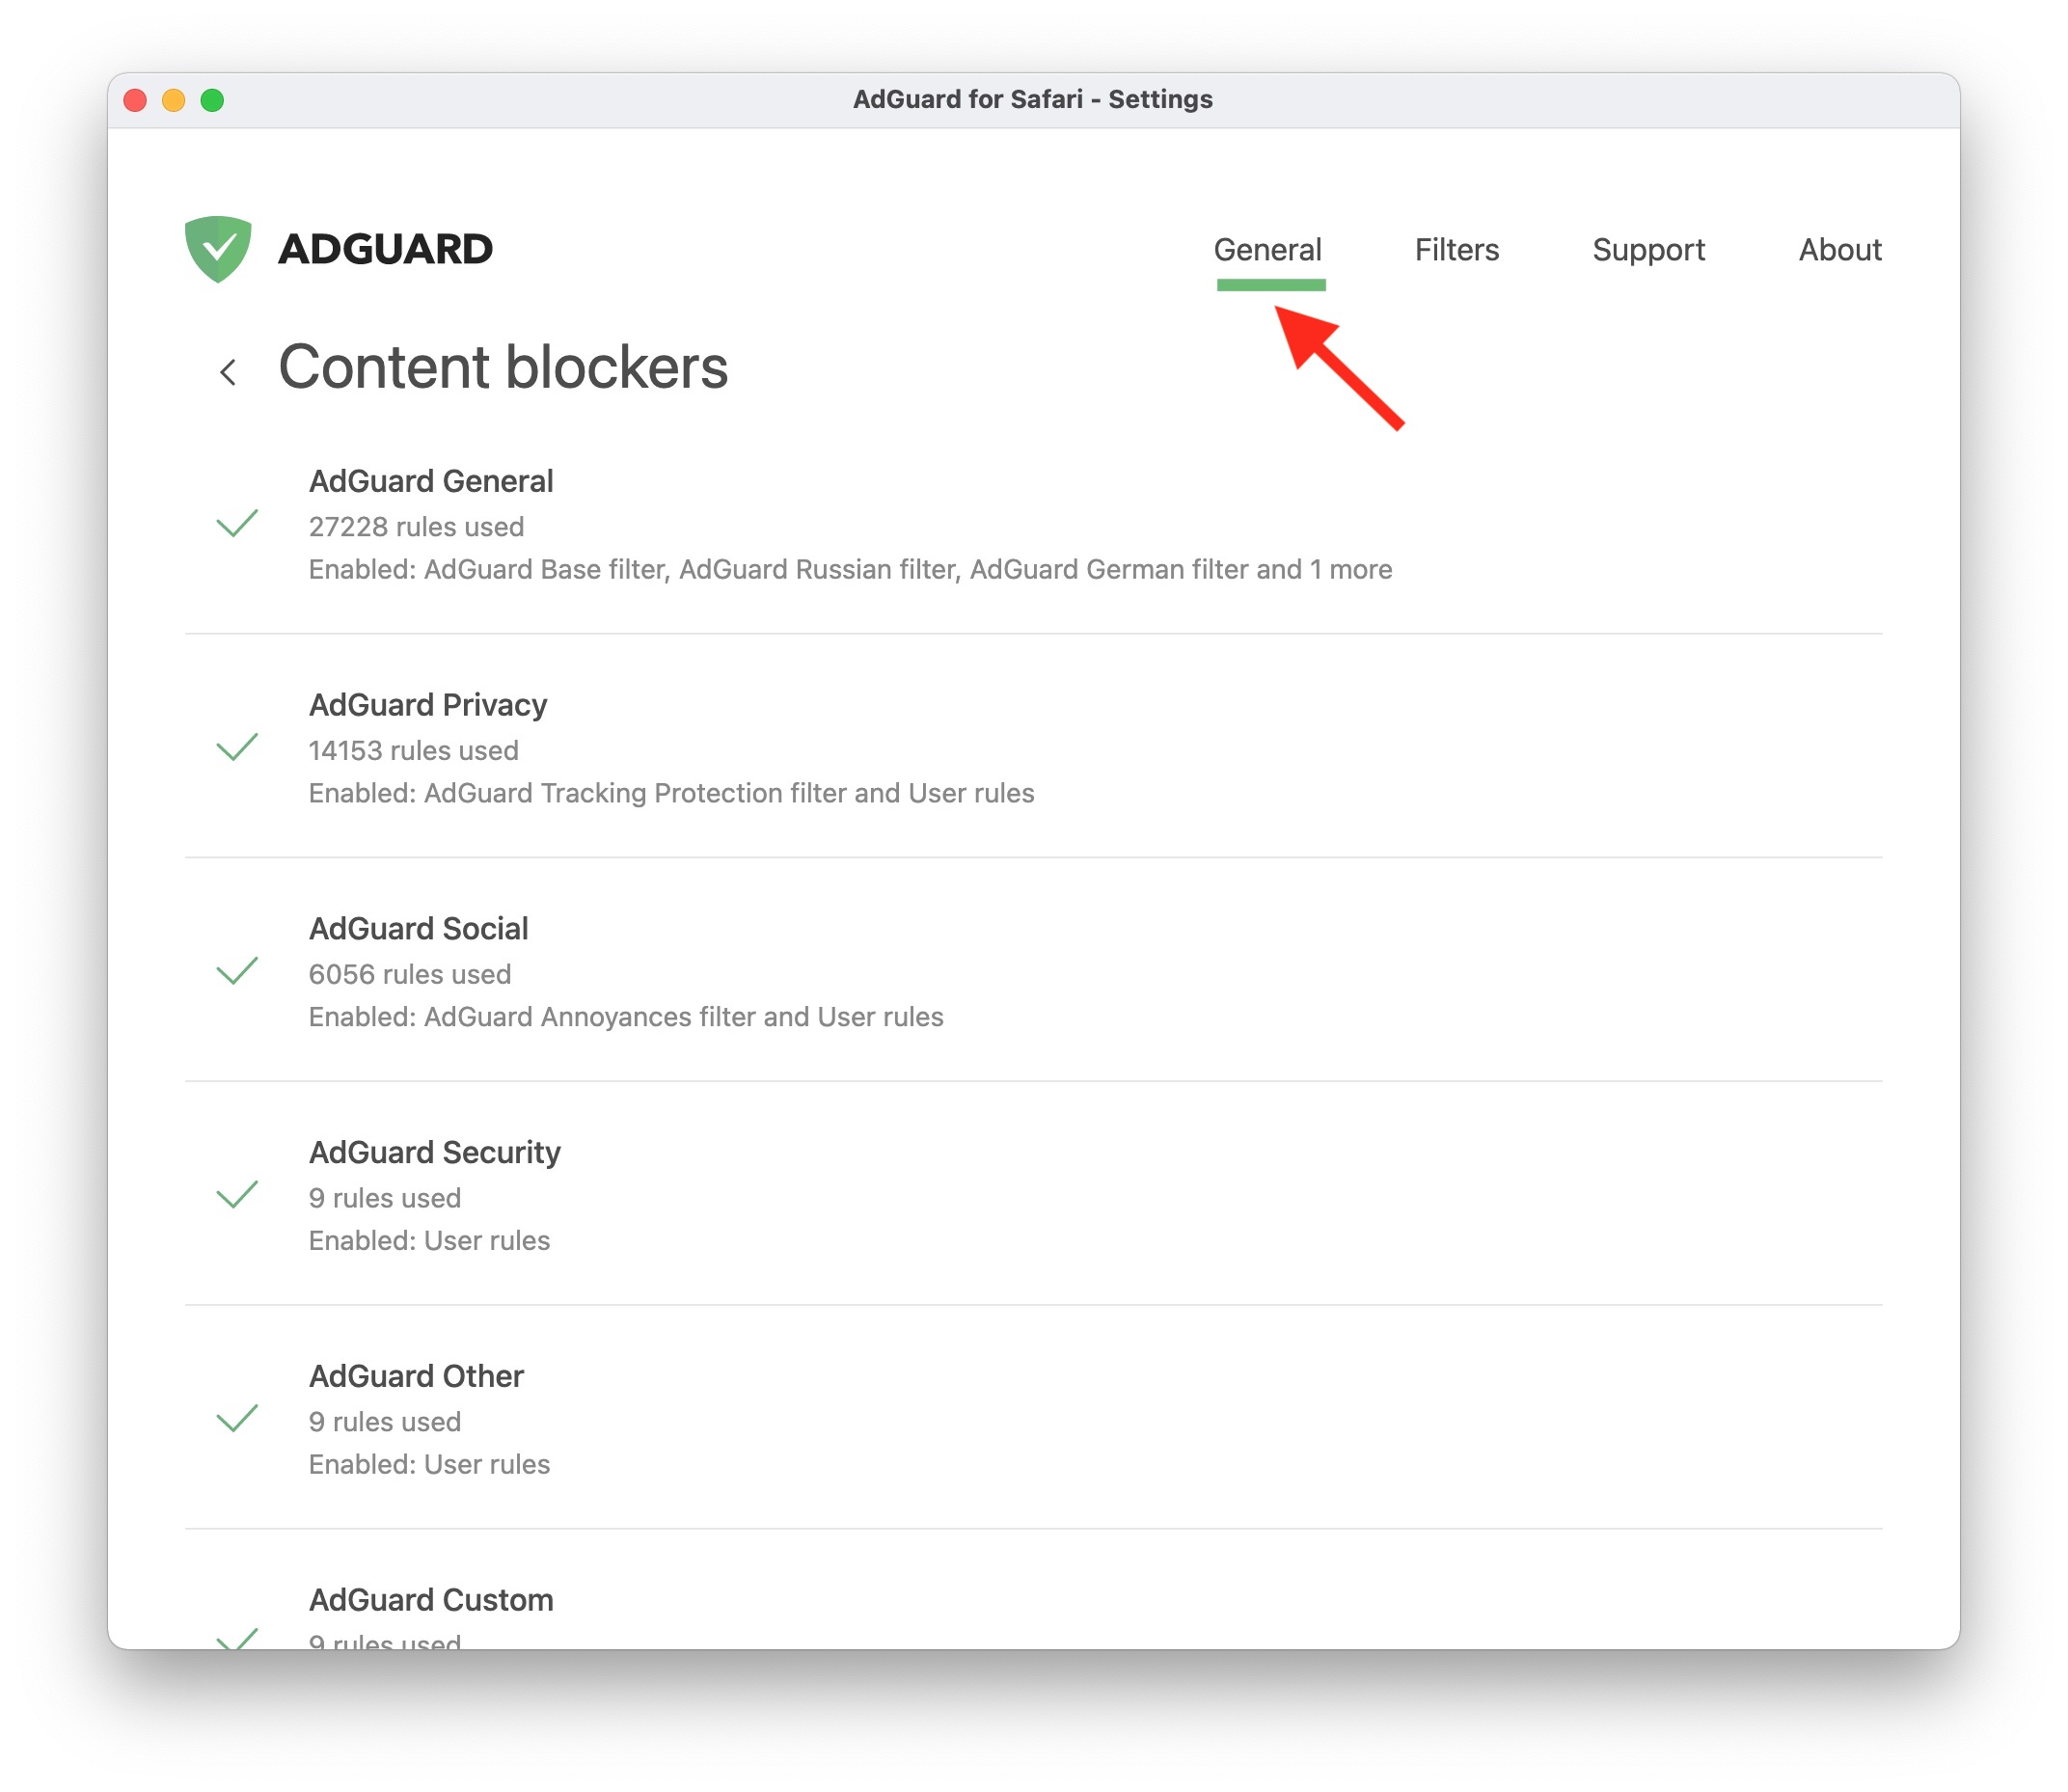
Task: Expand details for the AdGuard Security blocker
Action: point(435,1152)
